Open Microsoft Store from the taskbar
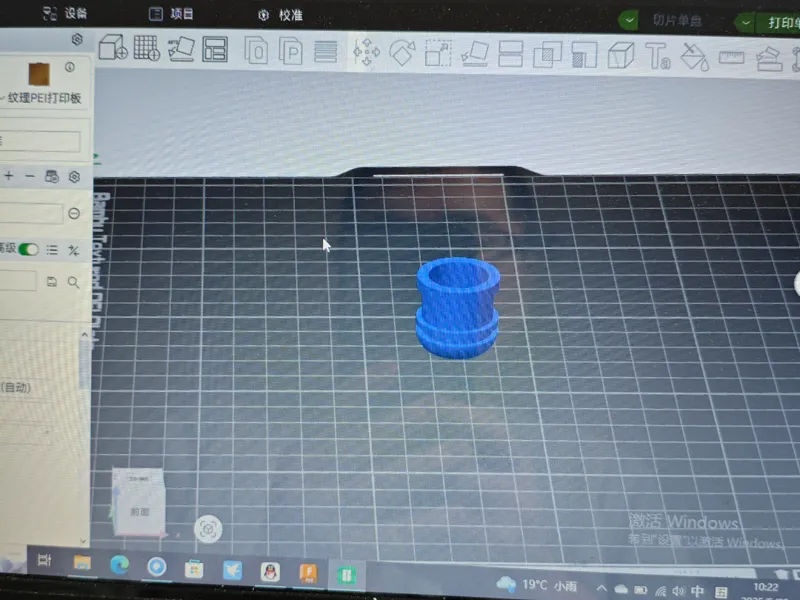The height and width of the screenshot is (600, 800). click(x=194, y=568)
